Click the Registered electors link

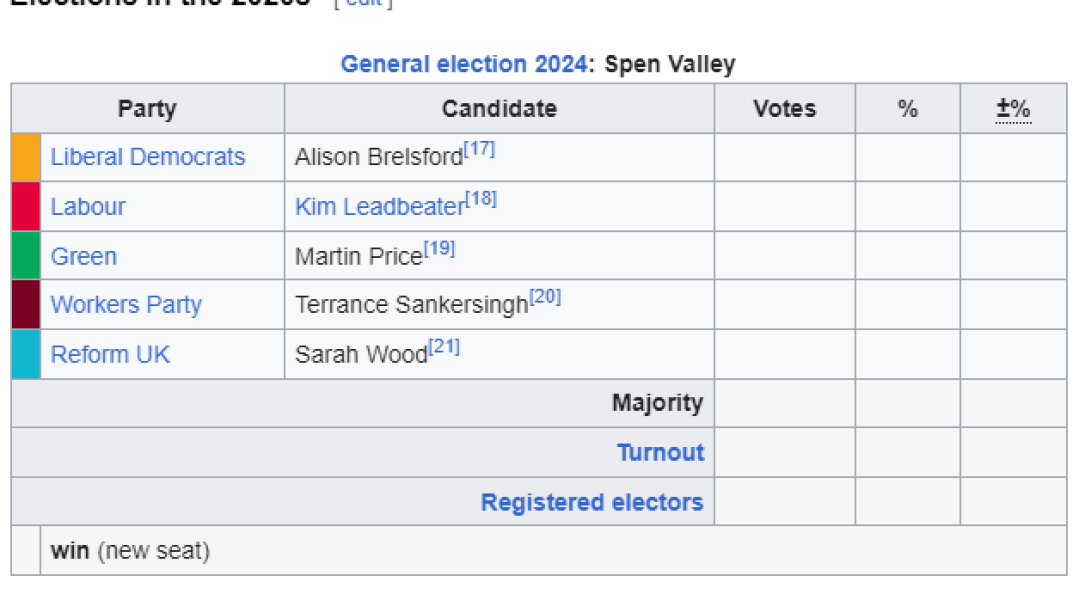point(592,502)
